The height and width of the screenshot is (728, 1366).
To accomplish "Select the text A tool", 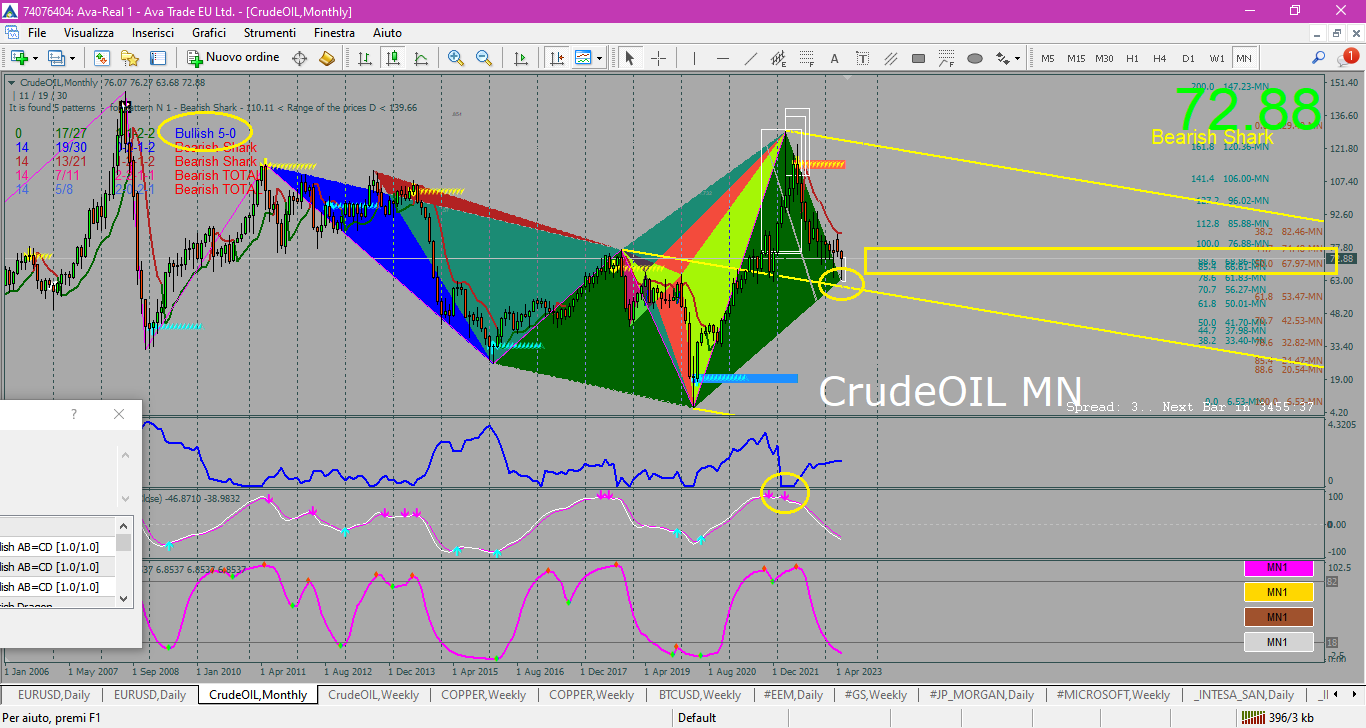I will click(835, 58).
